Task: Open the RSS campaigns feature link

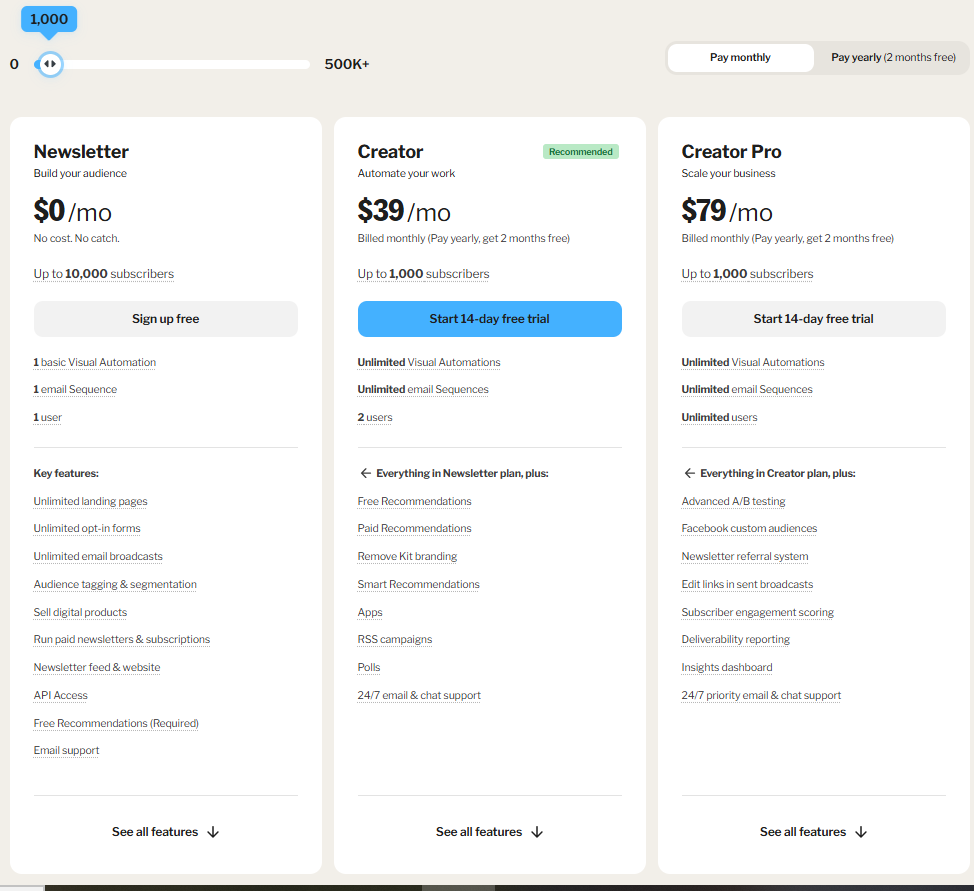Action: 394,640
